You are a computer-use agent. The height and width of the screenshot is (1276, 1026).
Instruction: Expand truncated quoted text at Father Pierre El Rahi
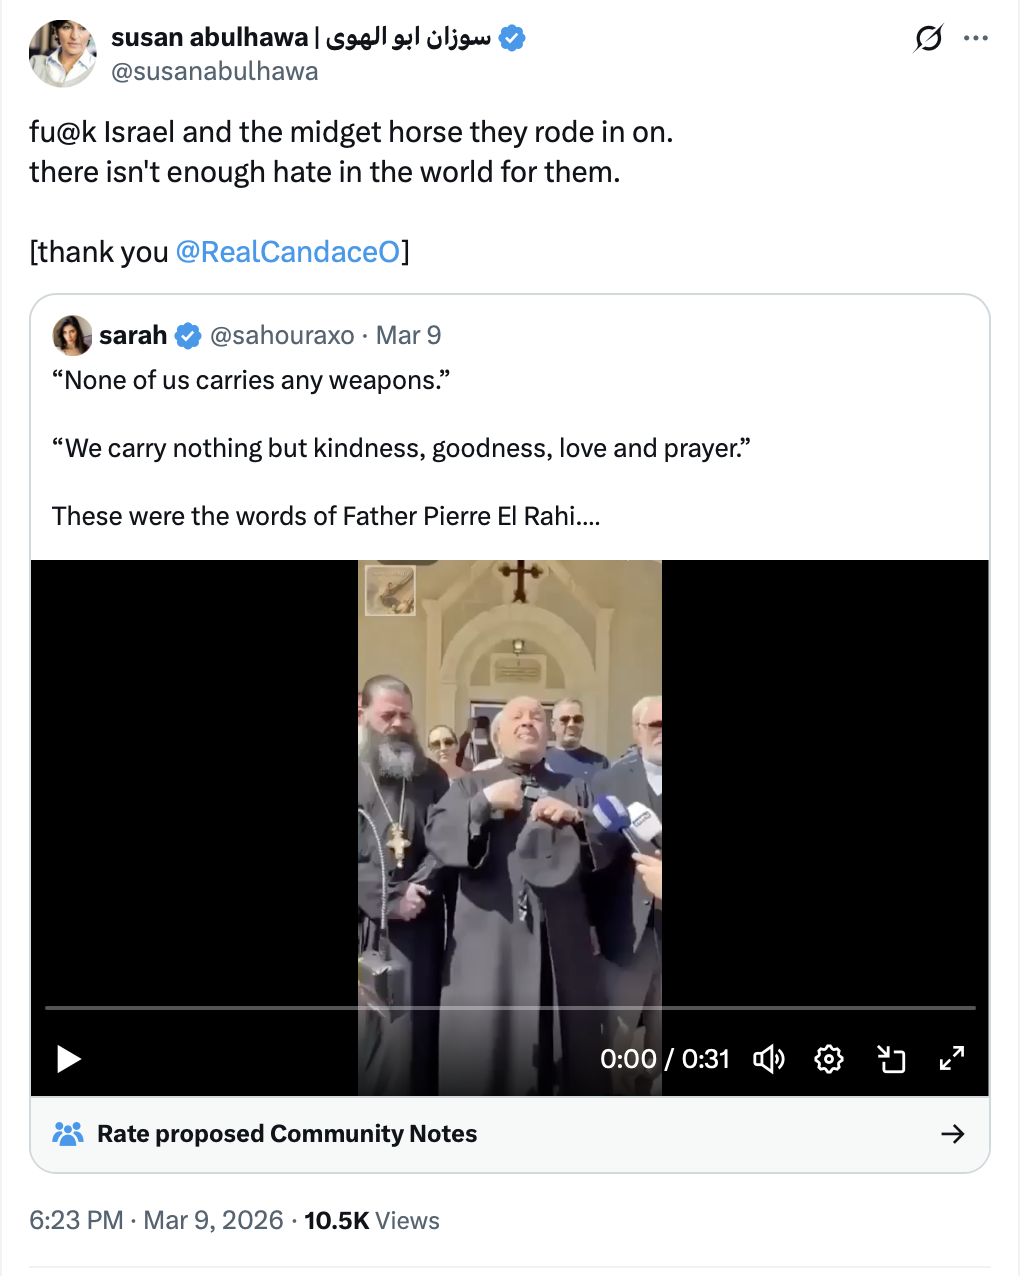click(x=586, y=517)
